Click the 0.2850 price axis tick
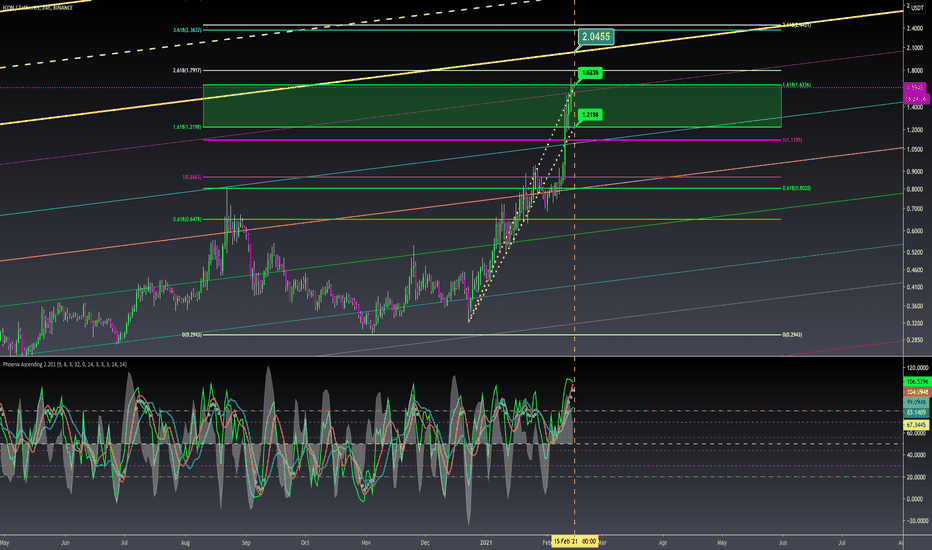This screenshot has height=550, width=932. [915, 340]
